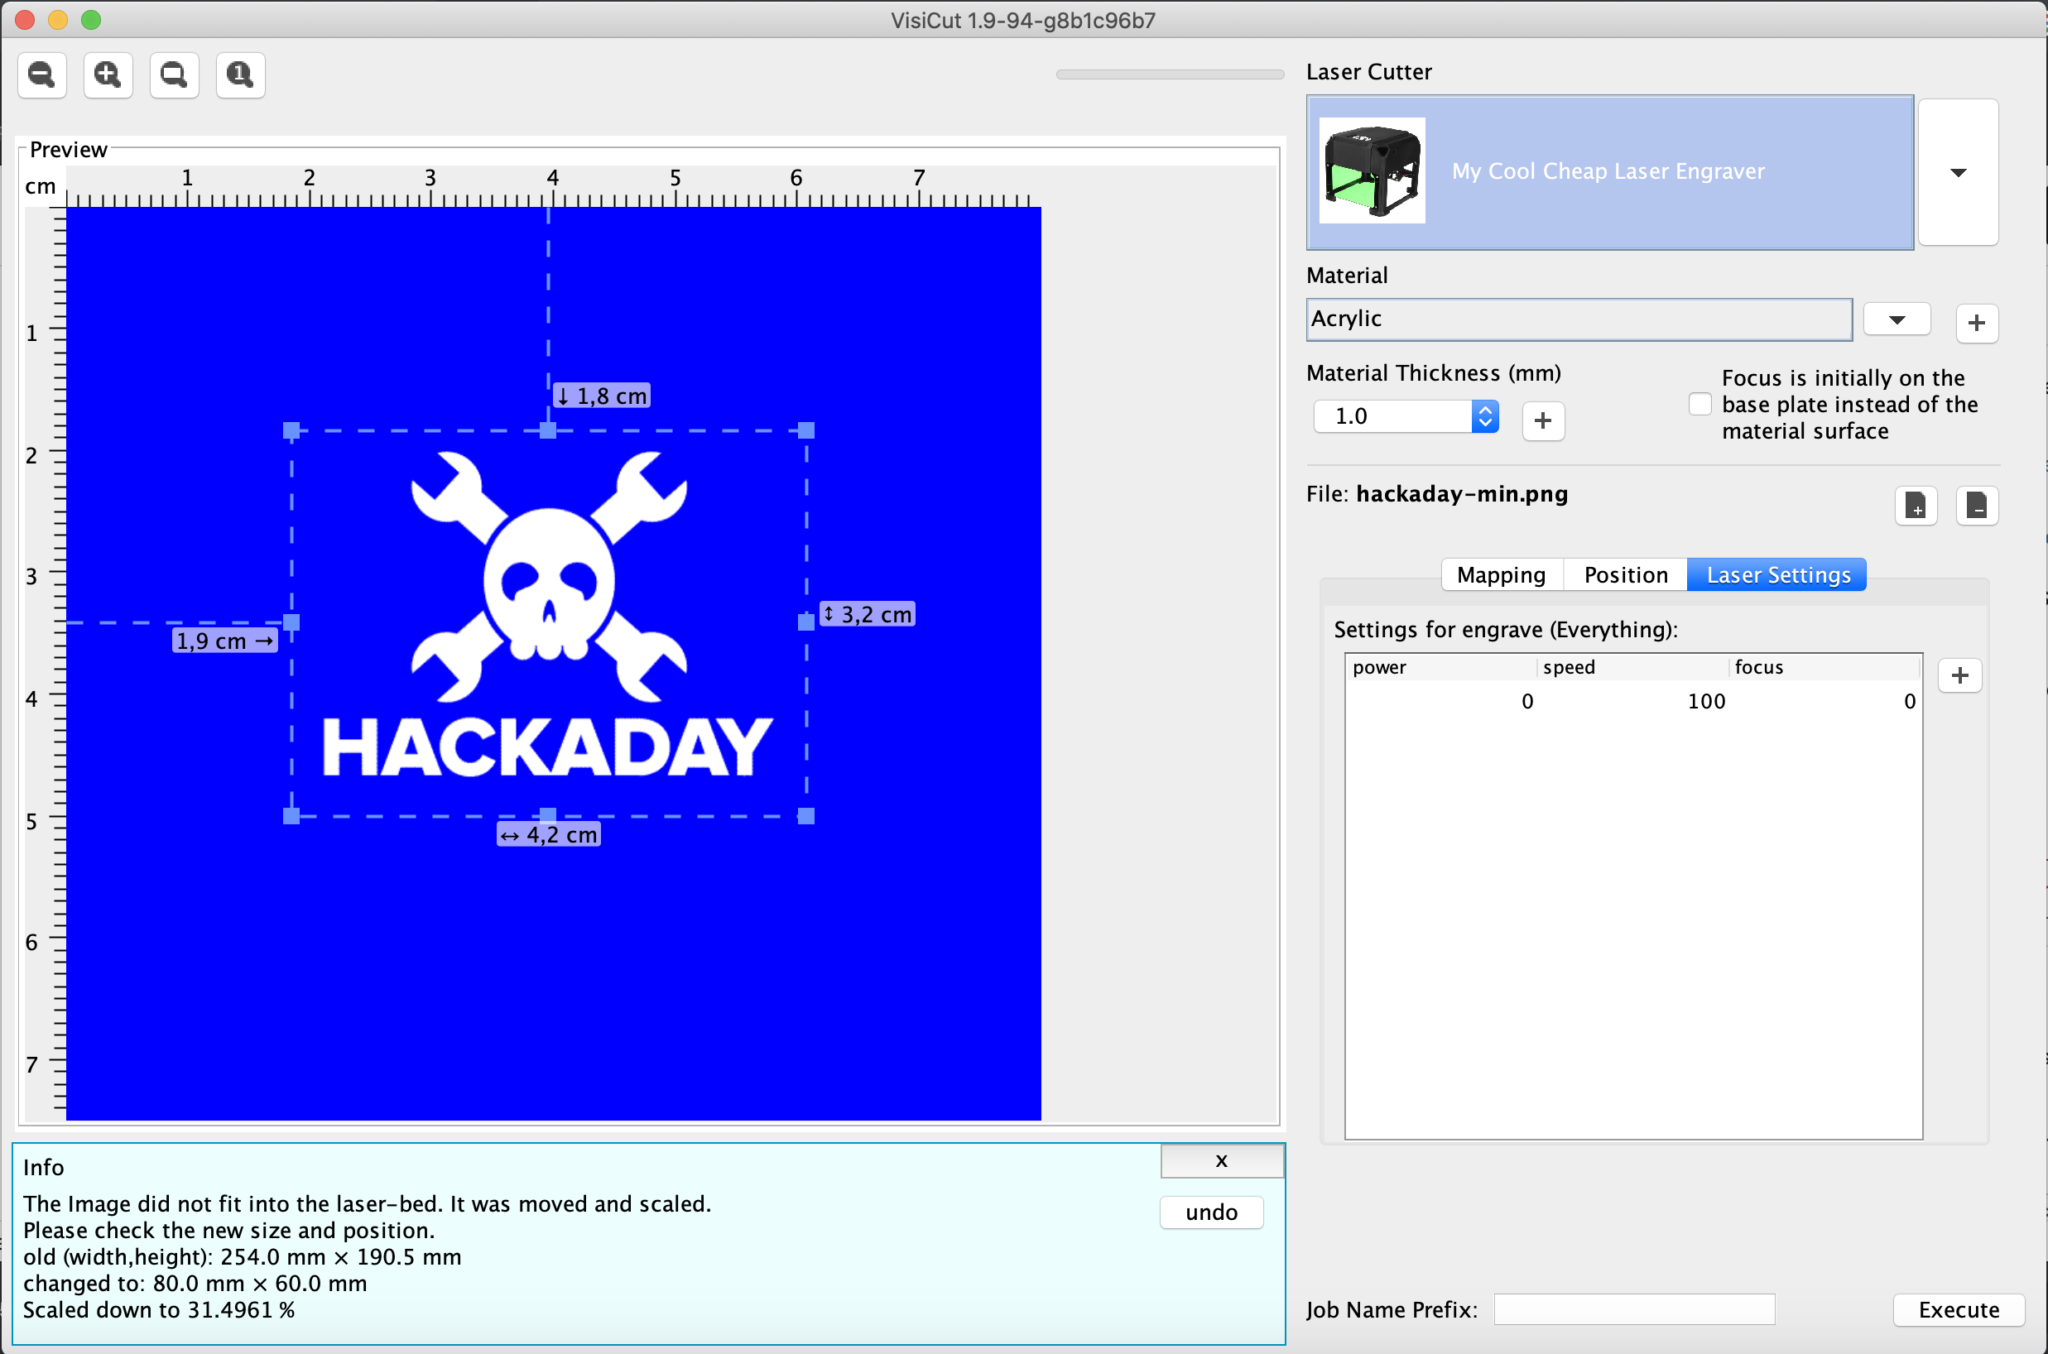Add a new material thickness with plus icon
This screenshot has height=1354, width=2048.
(1542, 420)
